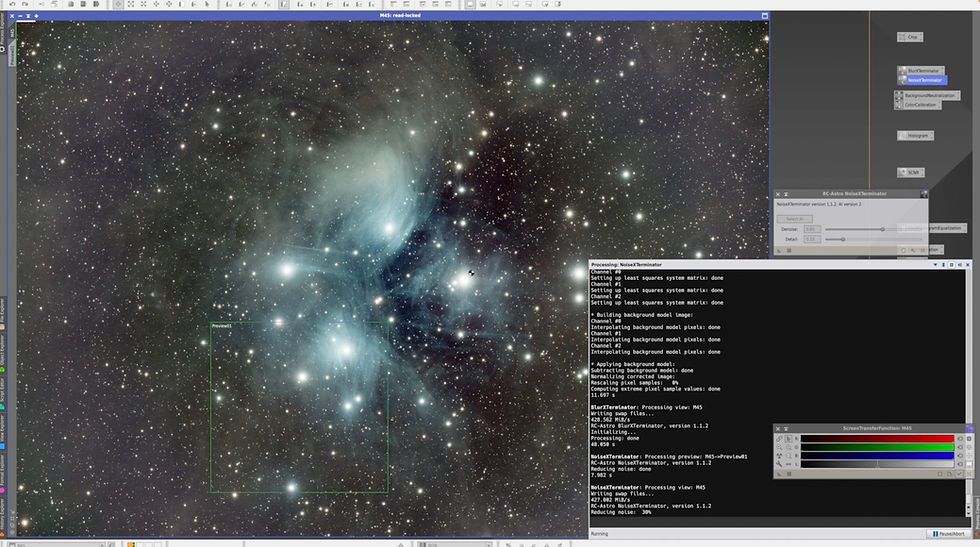
Task: Toggle link RGB channels in ScreenTransferFunction
Action: pyautogui.click(x=779, y=439)
